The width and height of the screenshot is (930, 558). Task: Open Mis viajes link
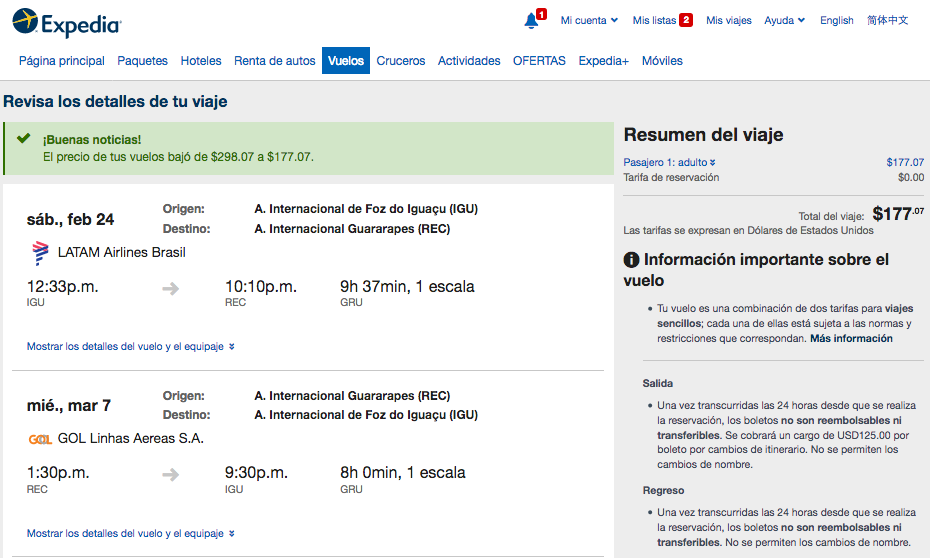pyautogui.click(x=729, y=20)
